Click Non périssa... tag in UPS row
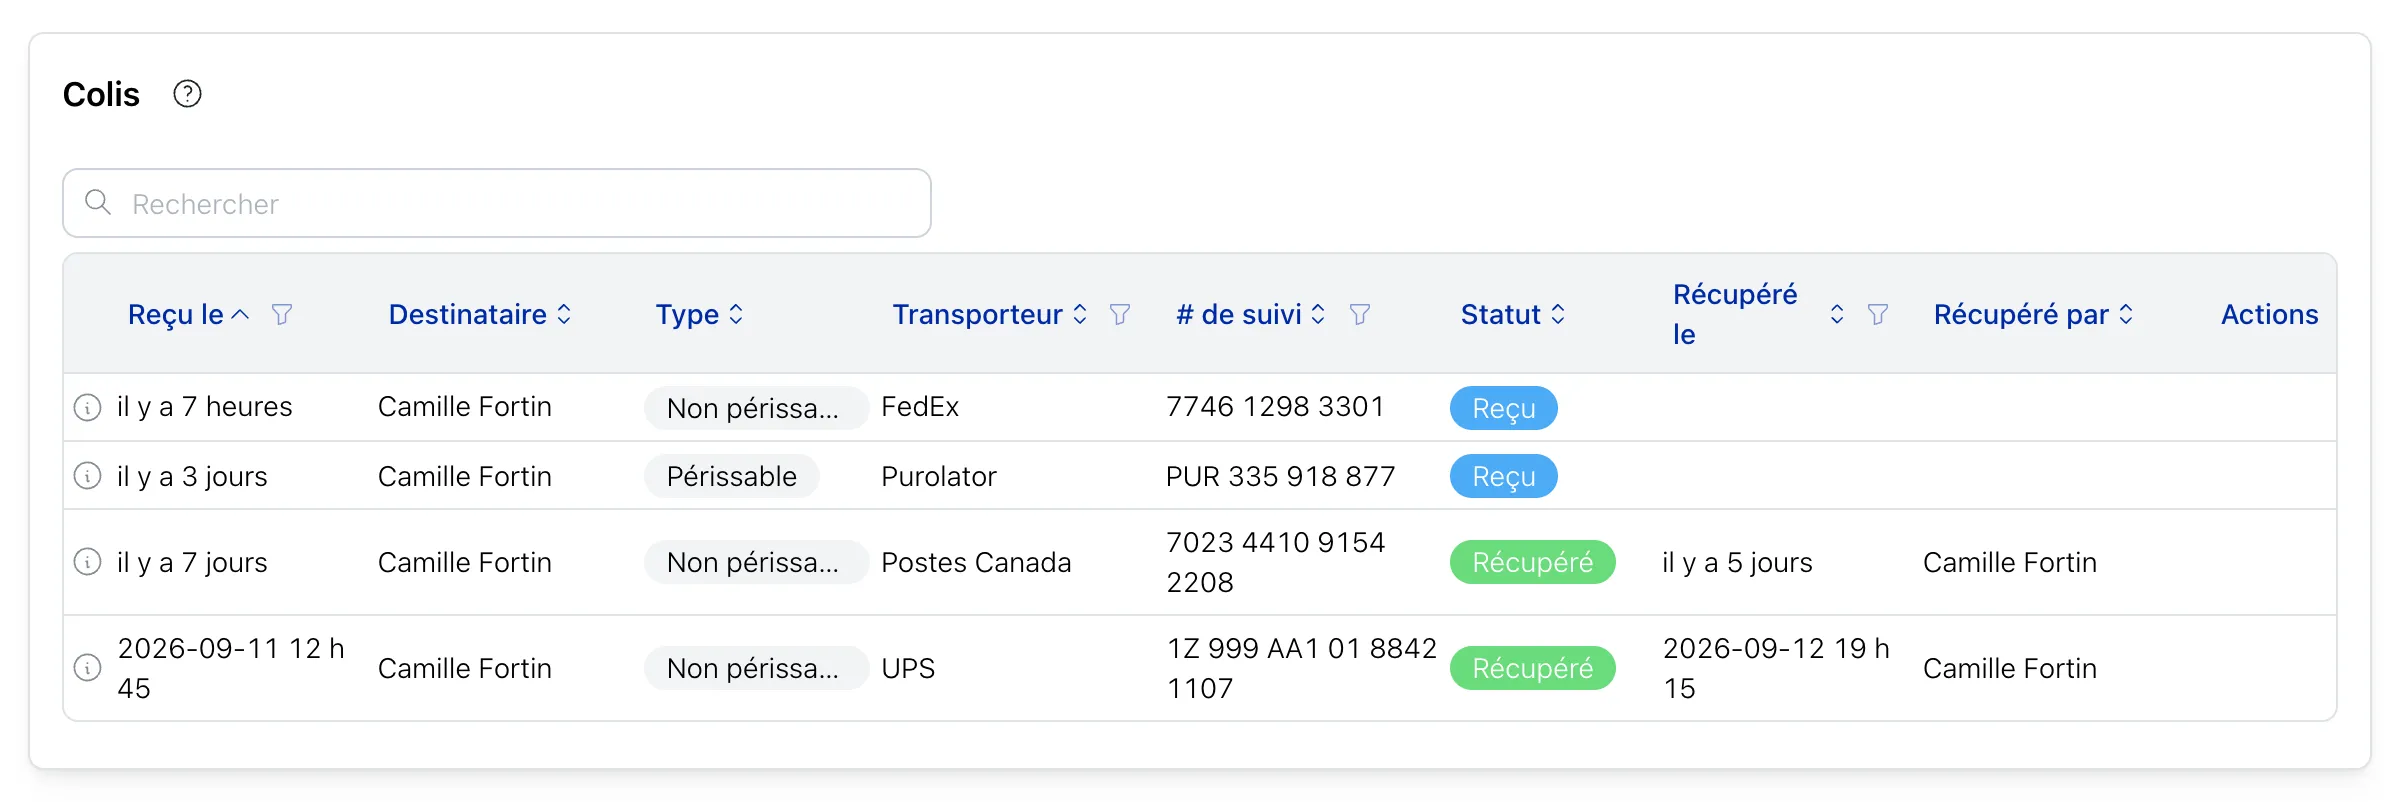Viewport: 2400px width, 802px height. [x=756, y=668]
